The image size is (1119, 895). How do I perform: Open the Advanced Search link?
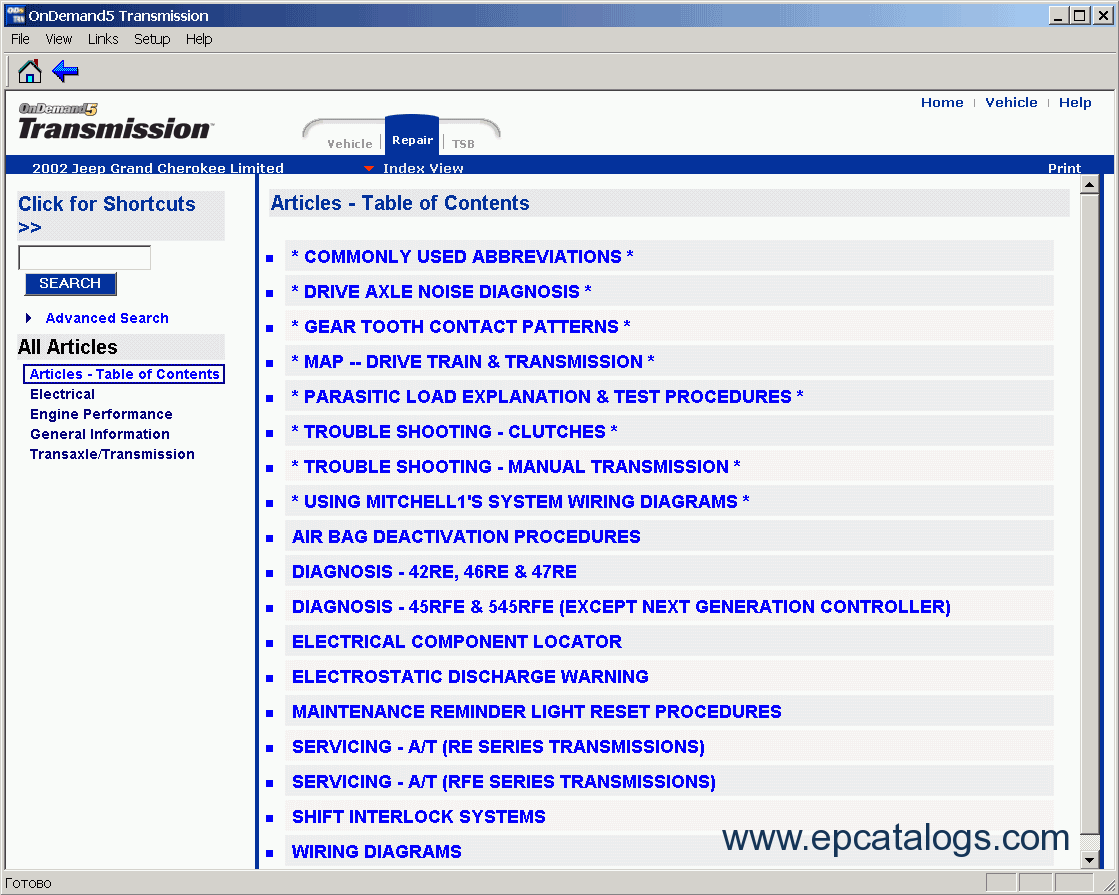point(107,318)
